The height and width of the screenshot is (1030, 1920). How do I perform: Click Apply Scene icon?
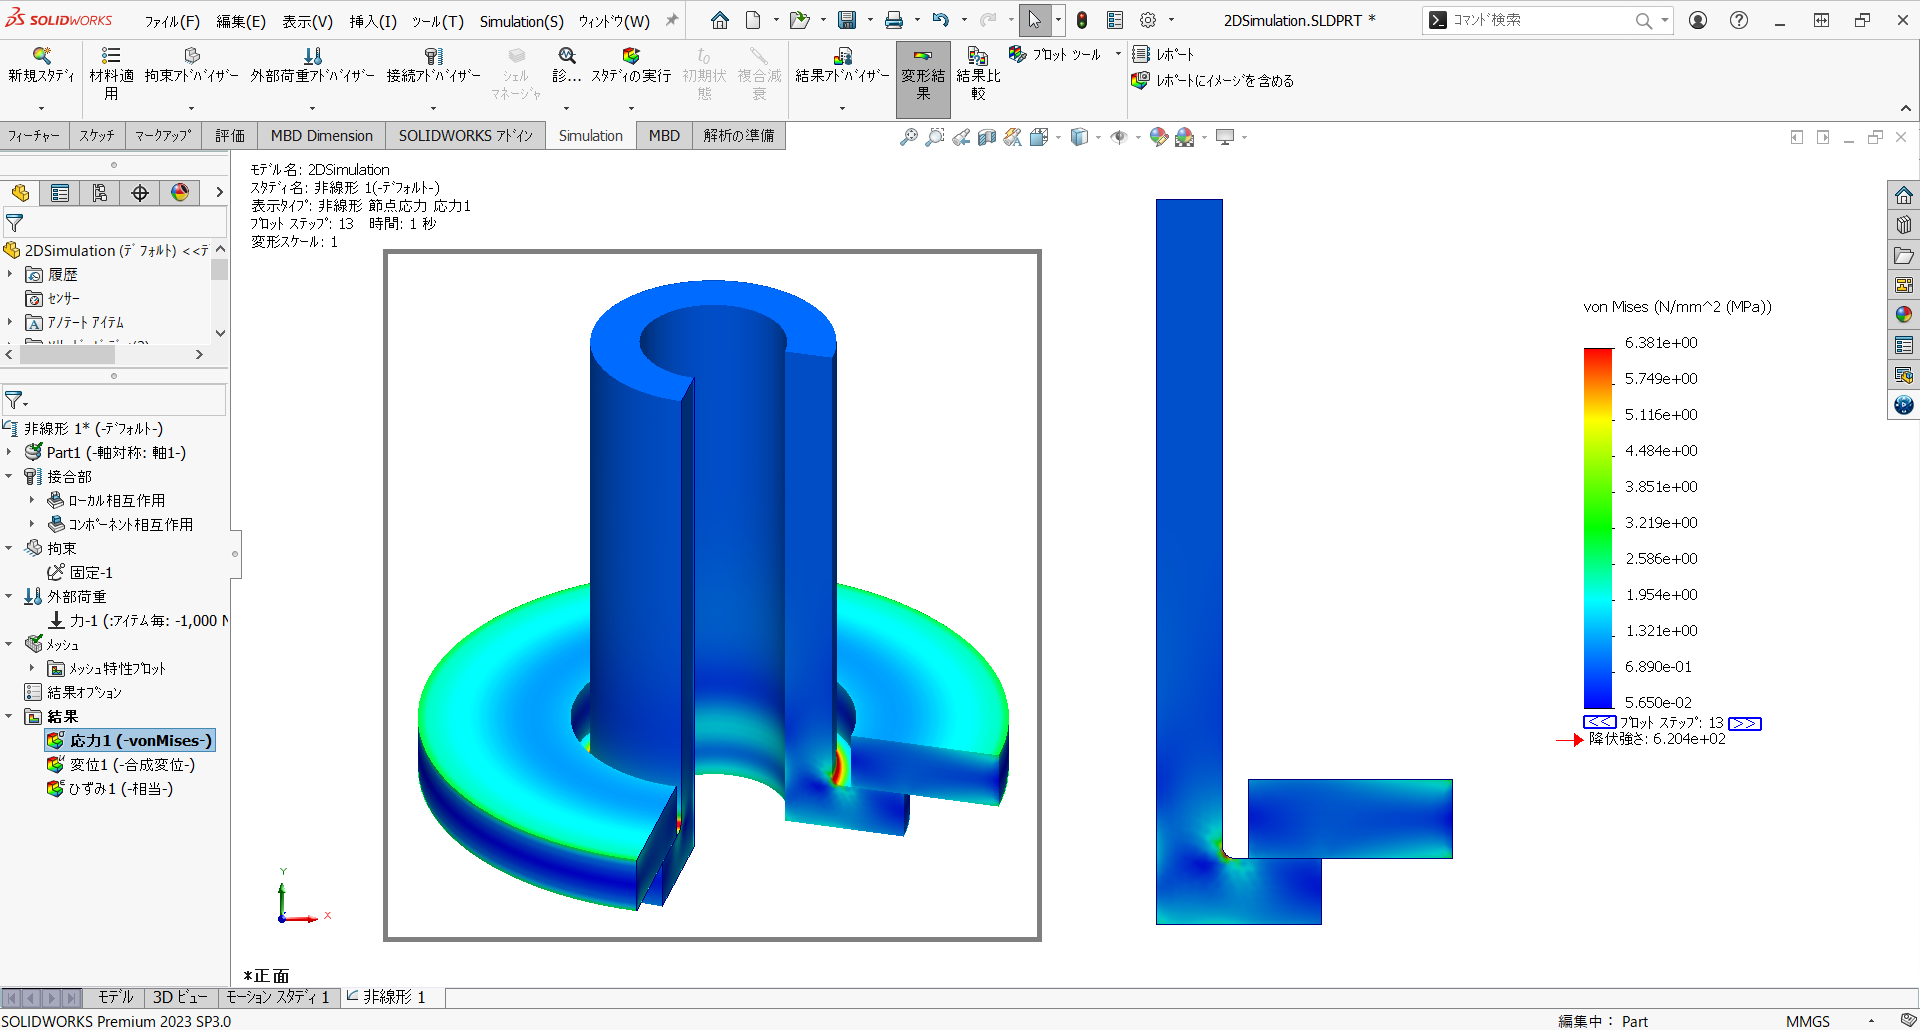pos(1185,137)
